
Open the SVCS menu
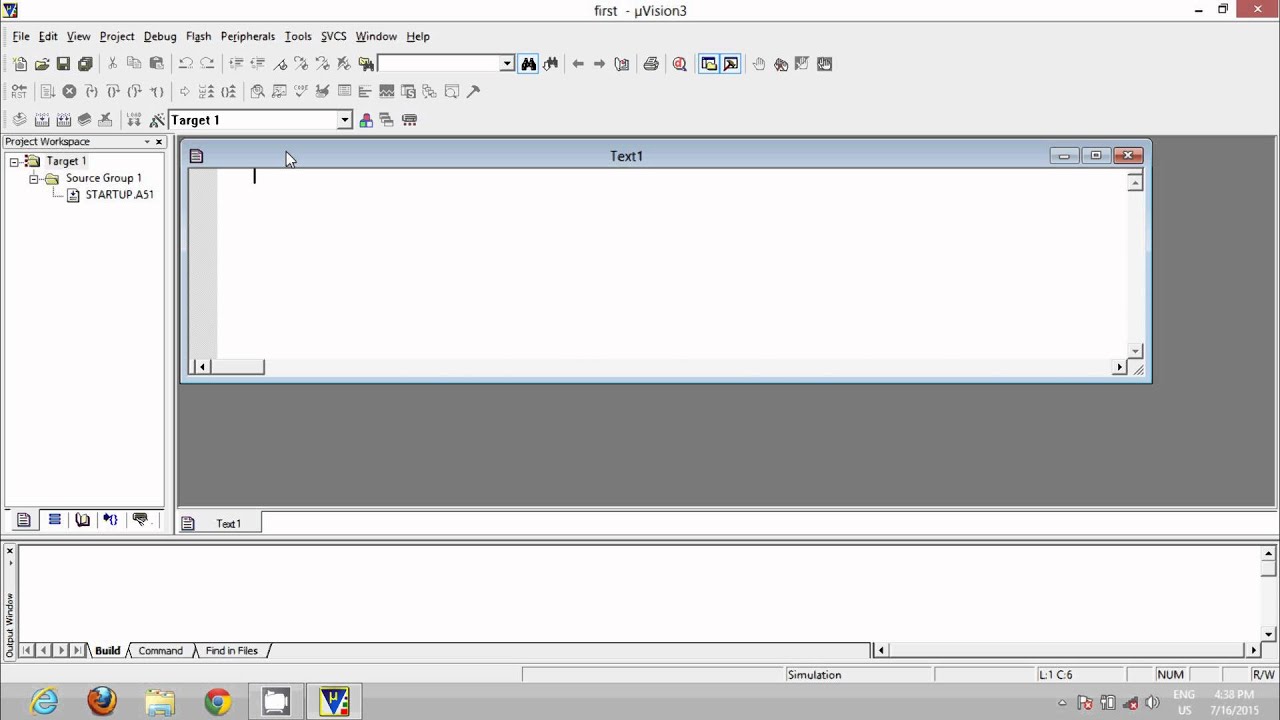(334, 36)
